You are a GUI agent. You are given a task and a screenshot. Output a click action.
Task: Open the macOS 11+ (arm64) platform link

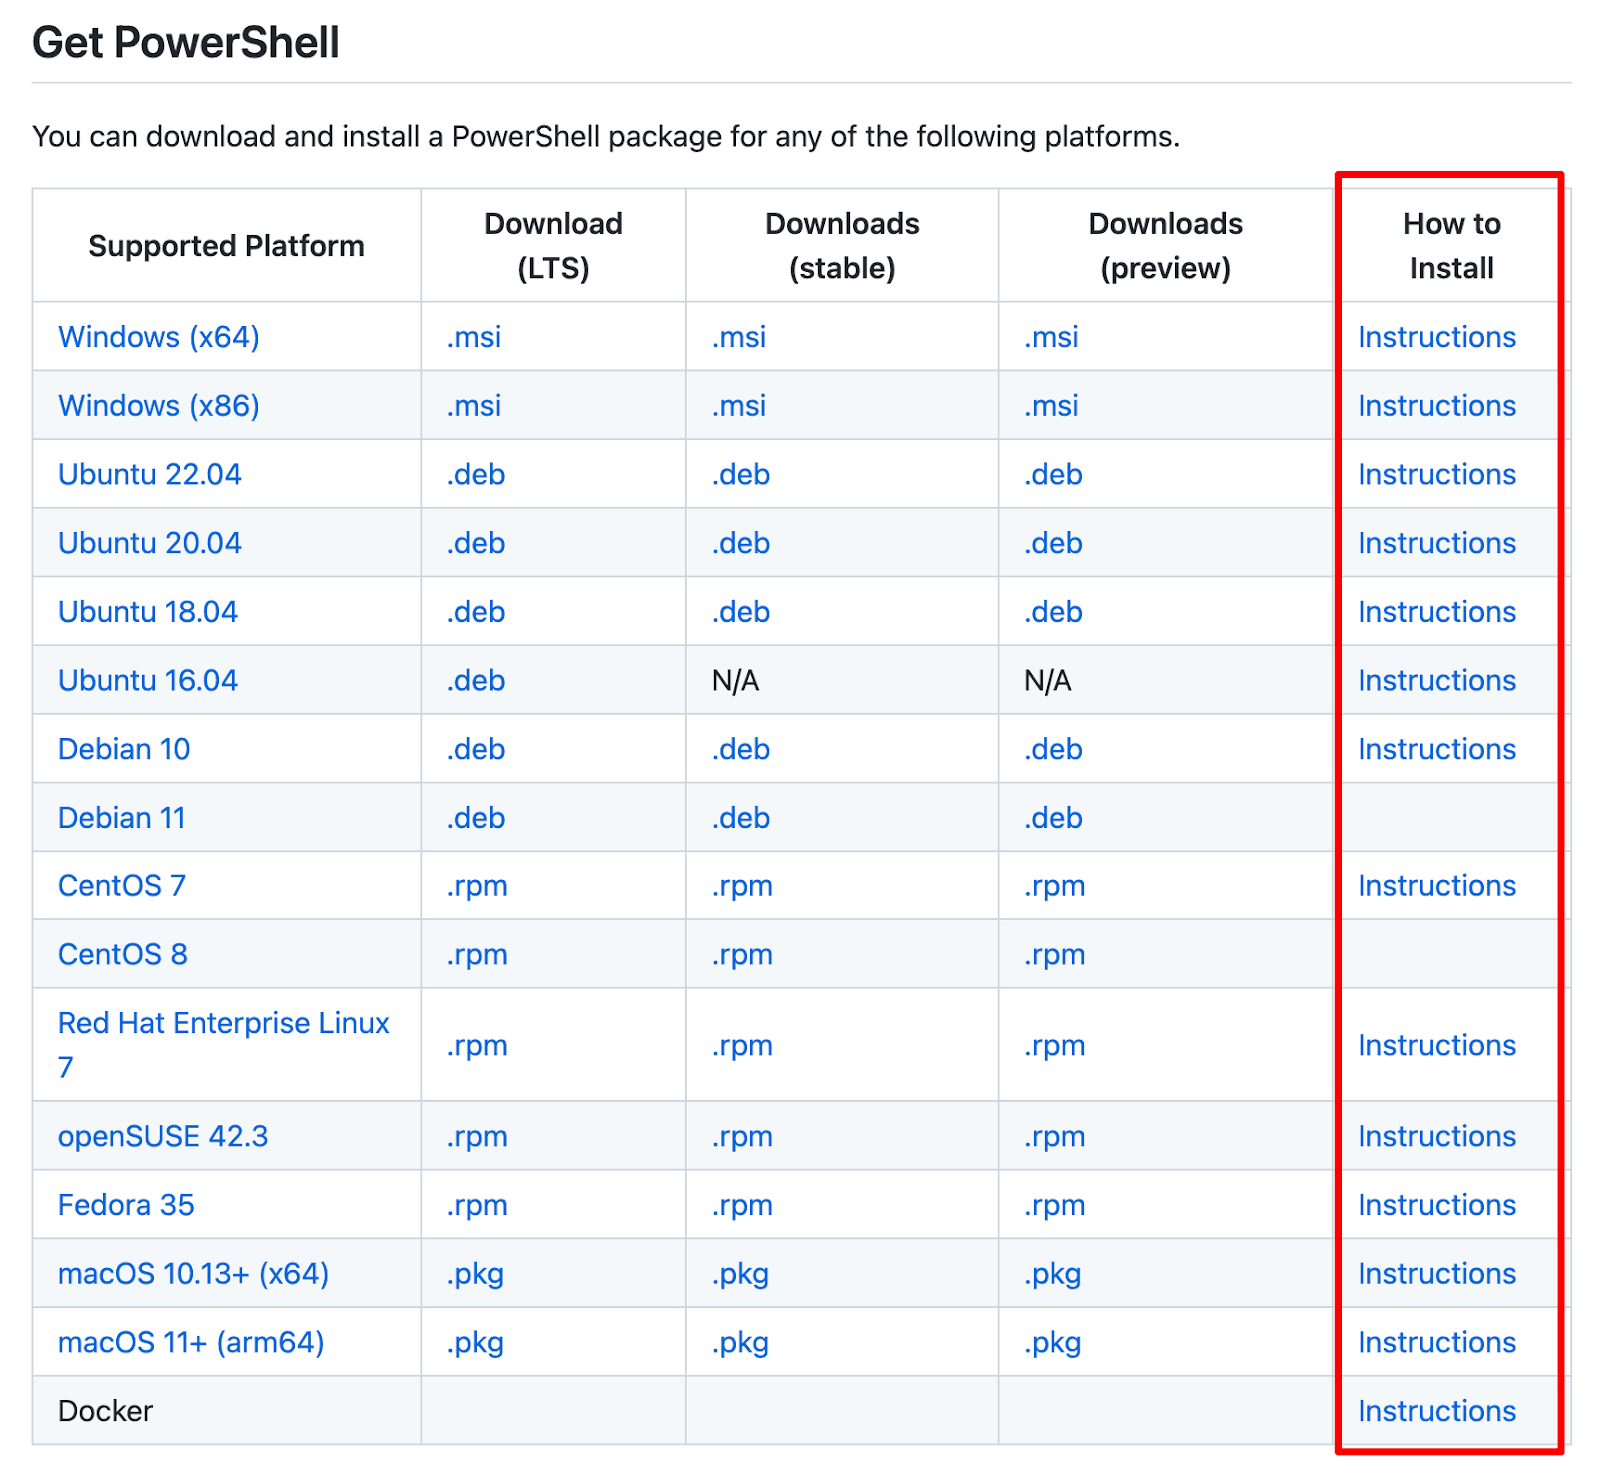[x=191, y=1343]
